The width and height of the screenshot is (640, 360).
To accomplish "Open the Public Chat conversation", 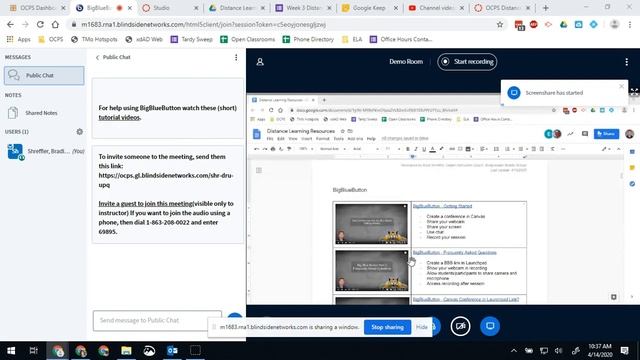I will [x=44, y=76].
